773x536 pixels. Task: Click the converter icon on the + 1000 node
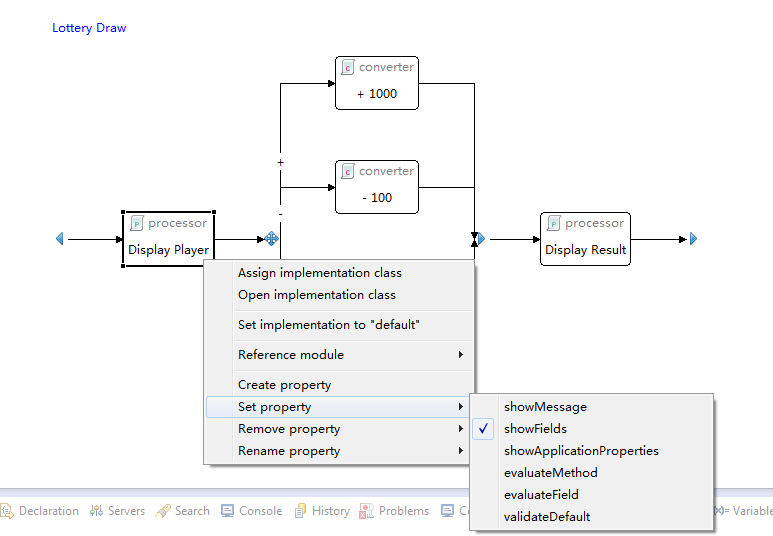pyautogui.click(x=348, y=67)
